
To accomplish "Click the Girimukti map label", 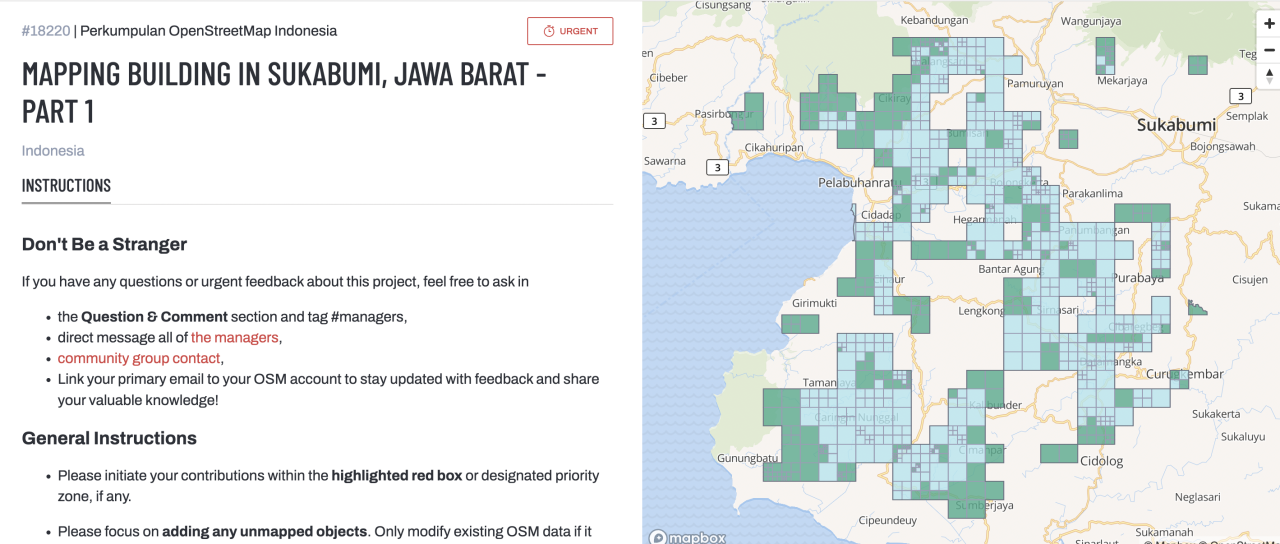I will click(814, 302).
